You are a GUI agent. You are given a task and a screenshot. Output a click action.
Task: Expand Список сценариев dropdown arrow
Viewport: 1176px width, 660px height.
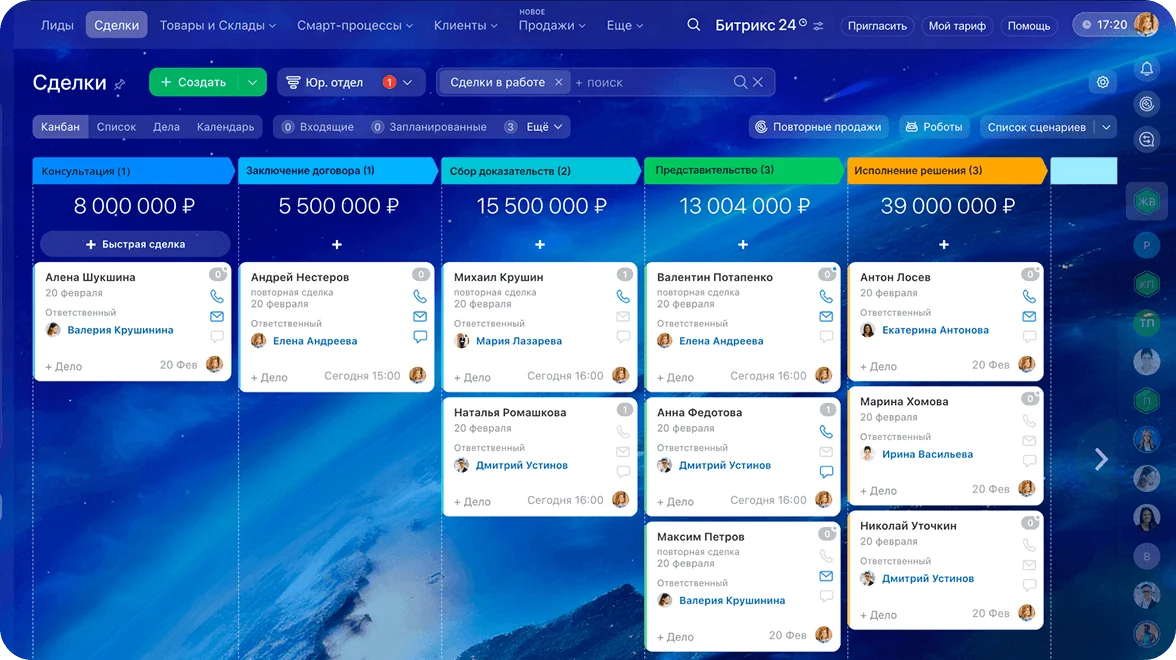pos(1106,128)
